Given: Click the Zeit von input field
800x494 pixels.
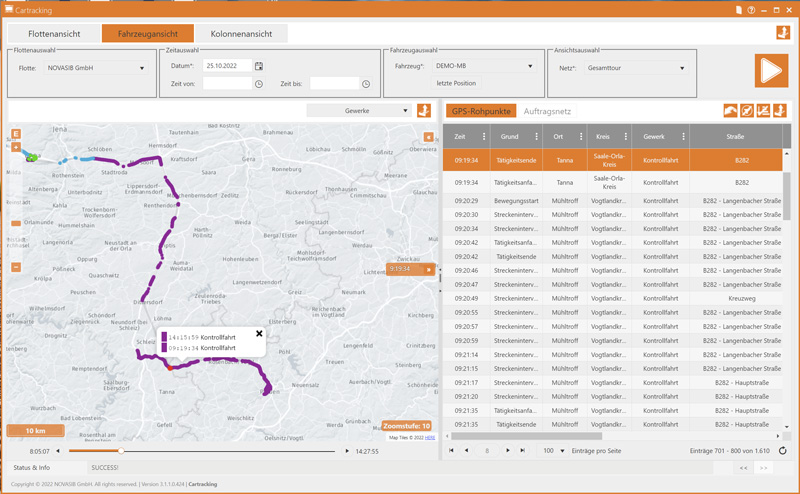Looking at the screenshot, I should (228, 84).
